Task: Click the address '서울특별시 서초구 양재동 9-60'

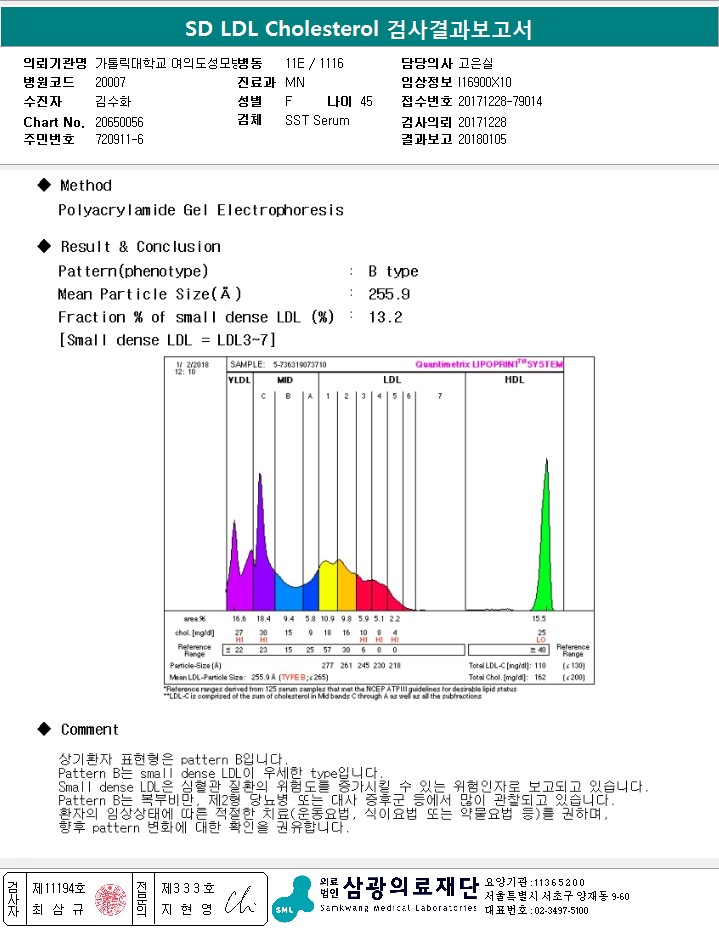Action: [557, 896]
